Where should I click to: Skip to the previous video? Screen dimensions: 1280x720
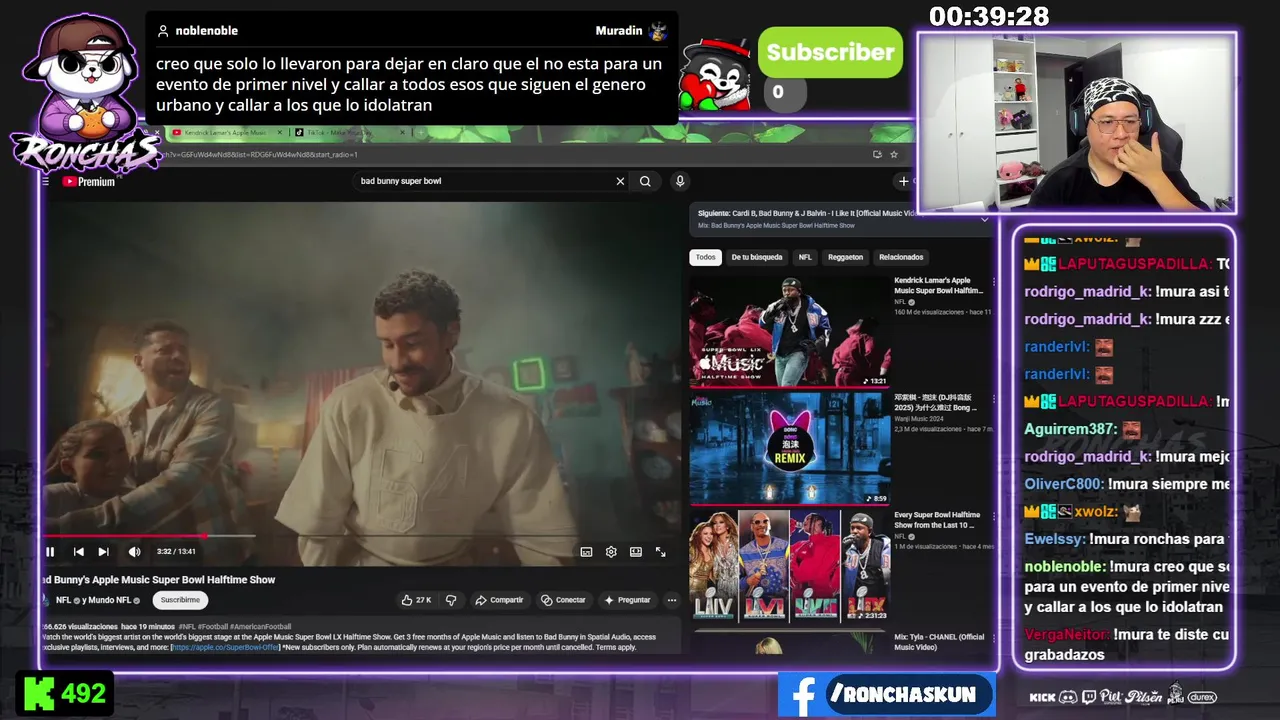pos(78,552)
